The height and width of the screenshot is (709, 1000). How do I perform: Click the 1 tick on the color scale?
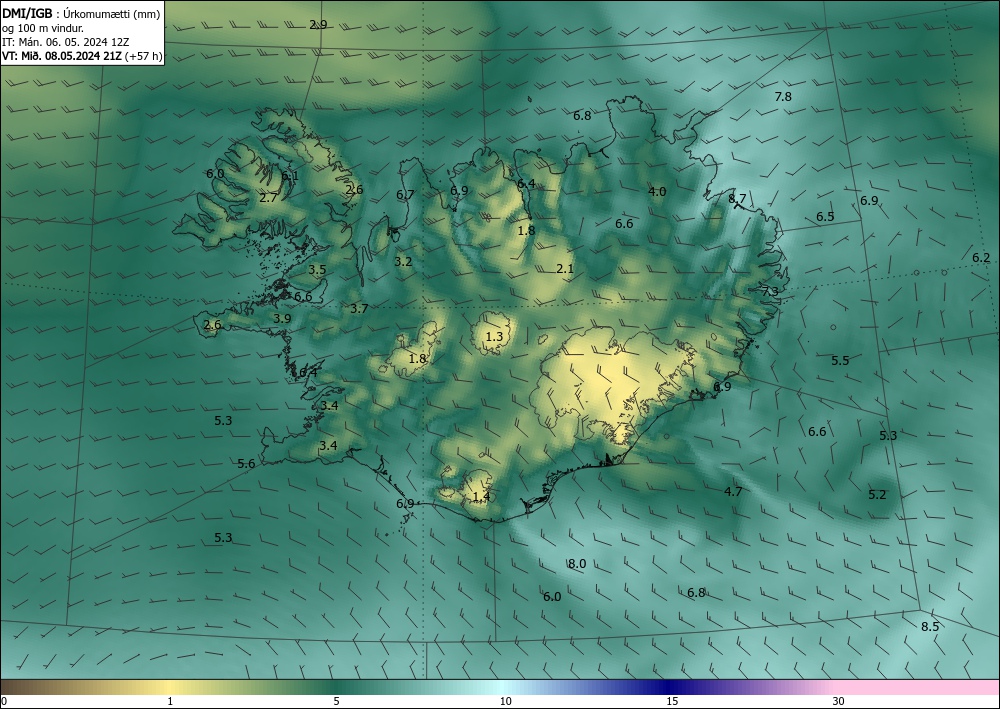pyautogui.click(x=170, y=702)
